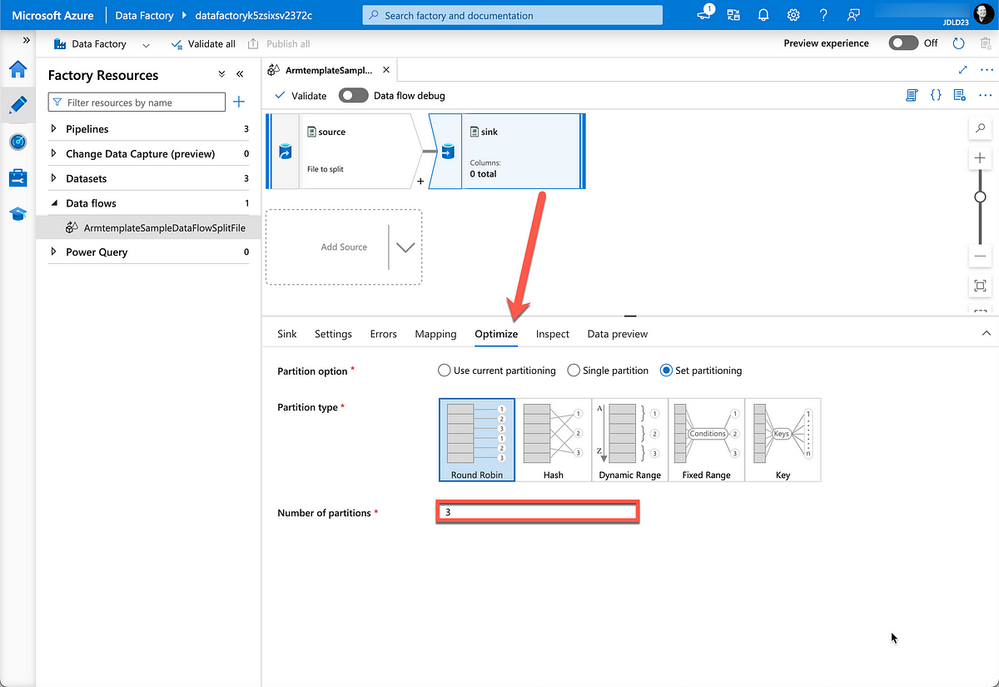Open the switch Data Factory icon
Image resolution: width=999 pixels, height=687 pixels.
point(733,15)
